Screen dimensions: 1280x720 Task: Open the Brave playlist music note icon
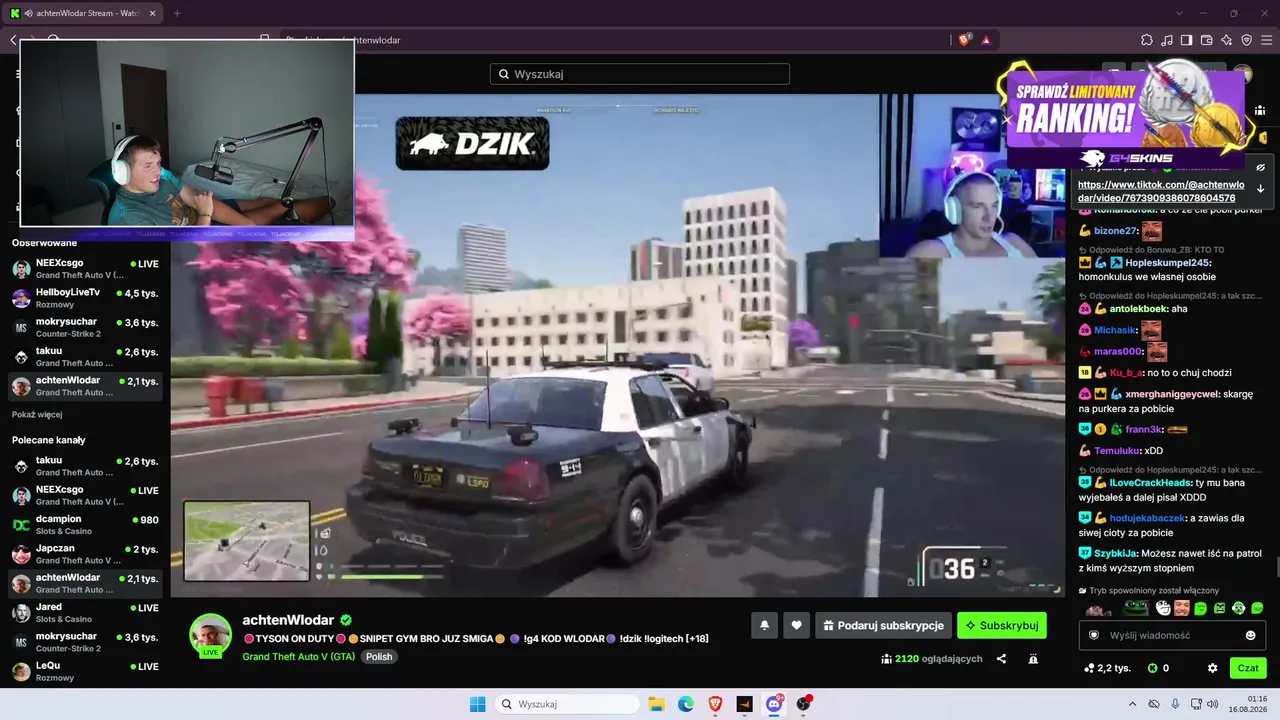pyautogui.click(x=1167, y=40)
